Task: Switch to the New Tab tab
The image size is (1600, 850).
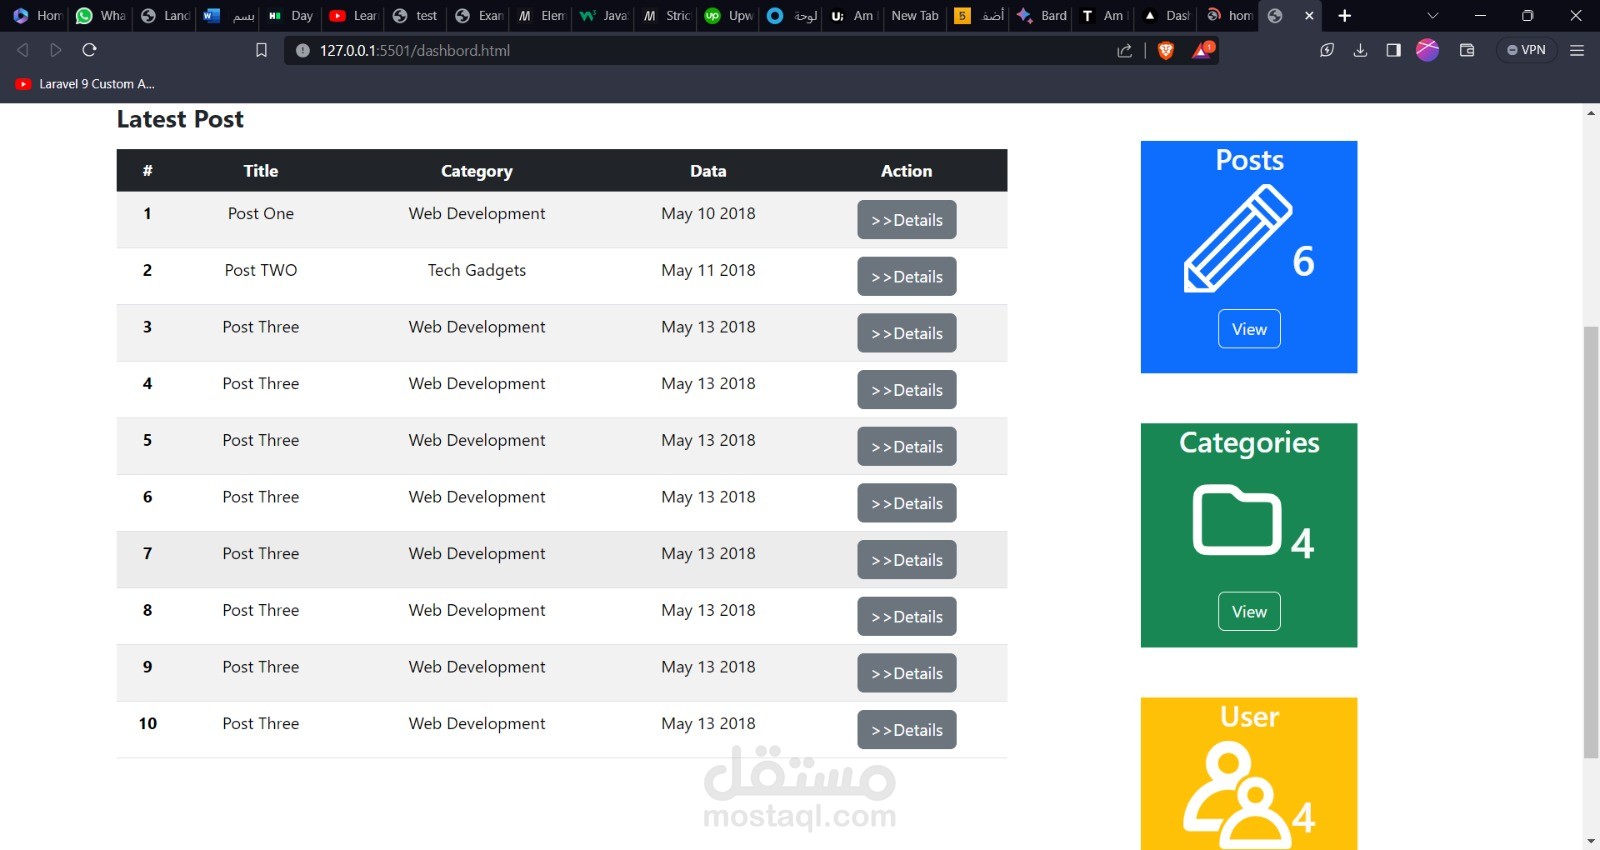Action: (914, 16)
